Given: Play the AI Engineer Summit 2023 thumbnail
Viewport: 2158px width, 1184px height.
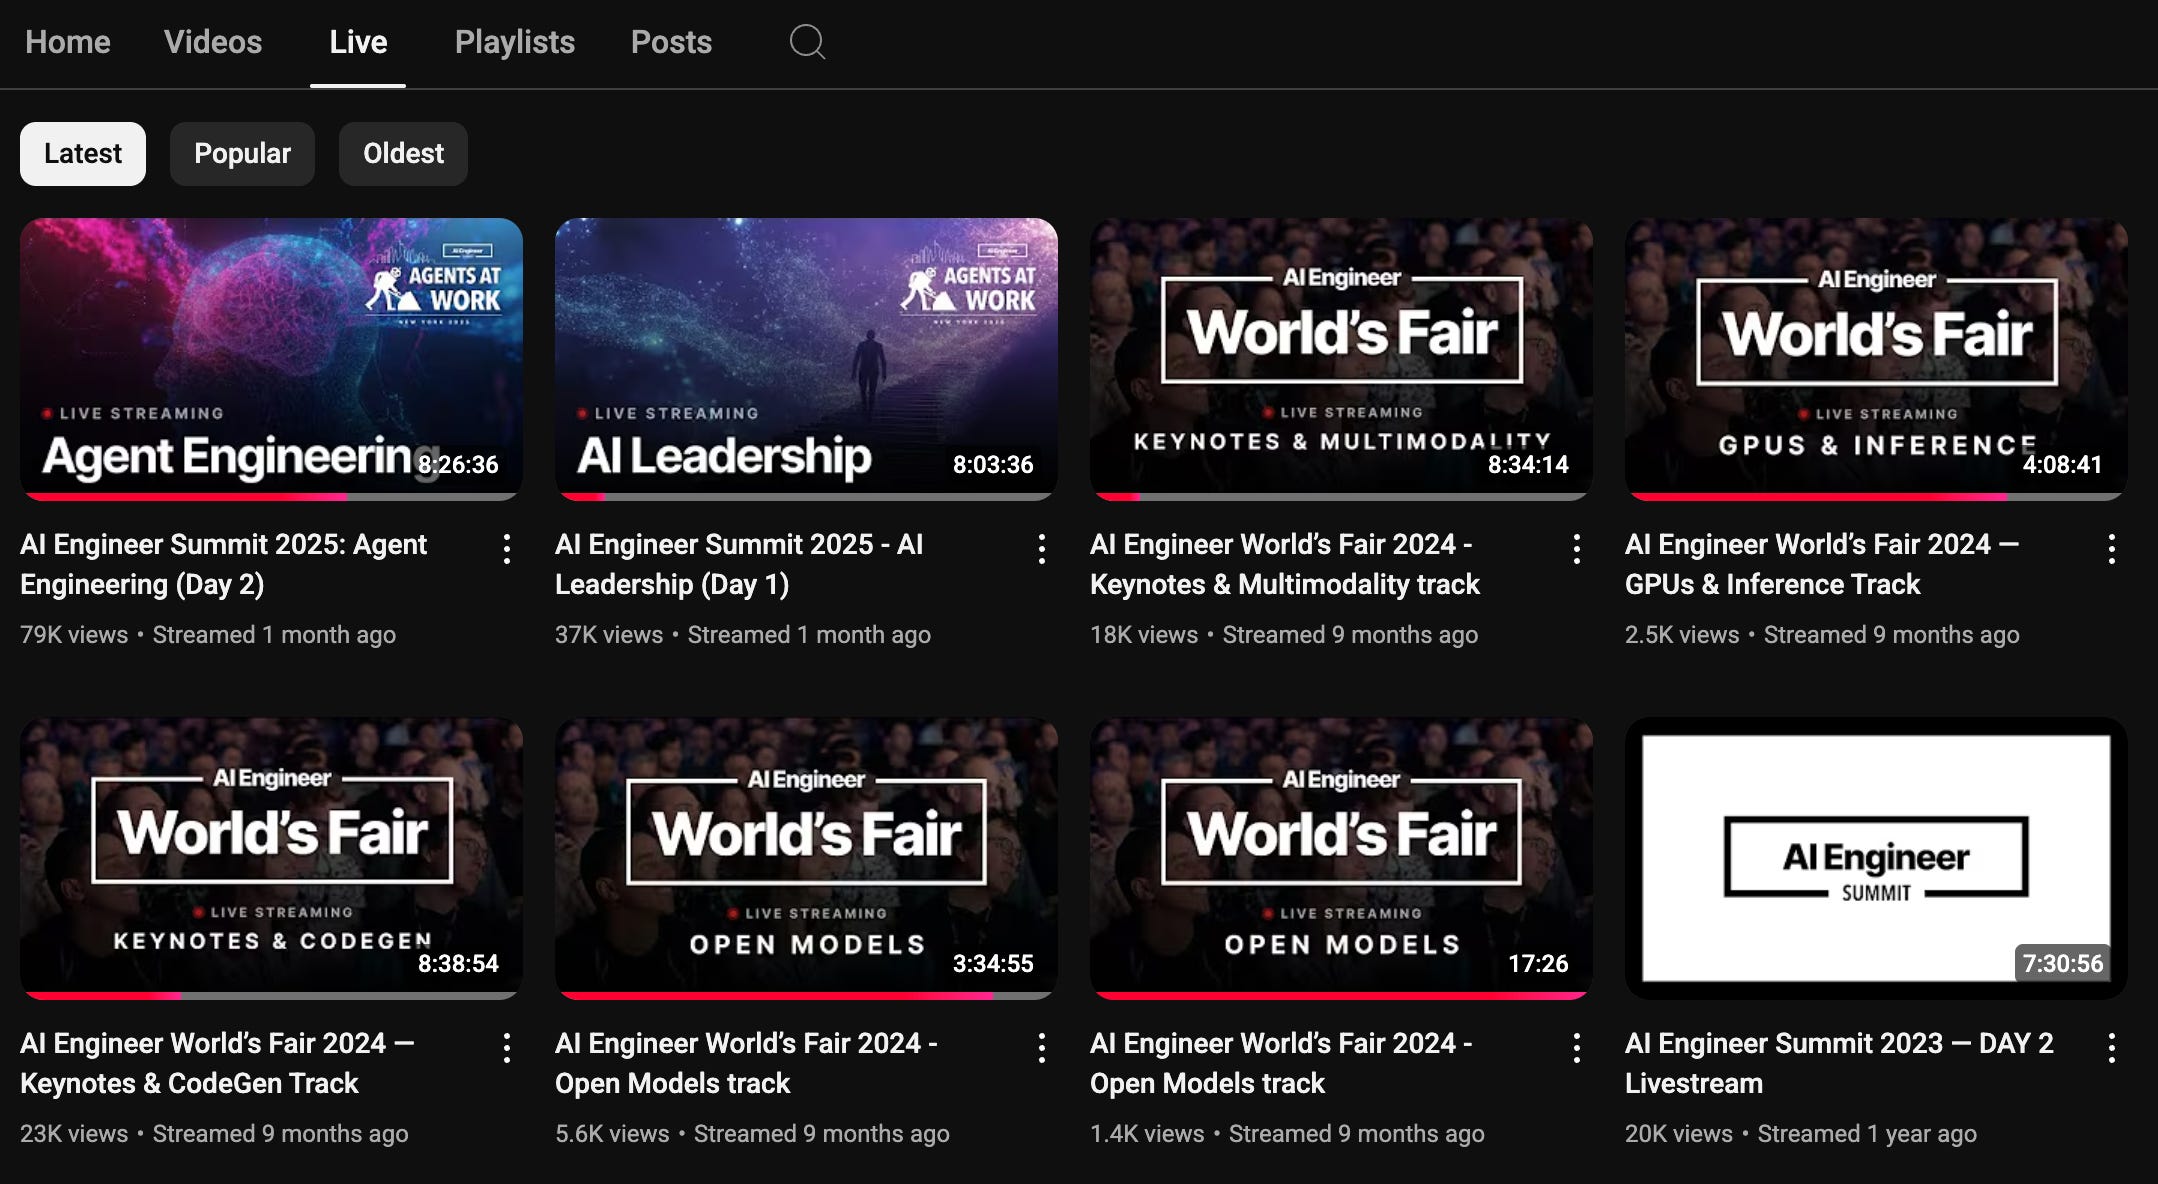Looking at the screenshot, I should 1876,858.
